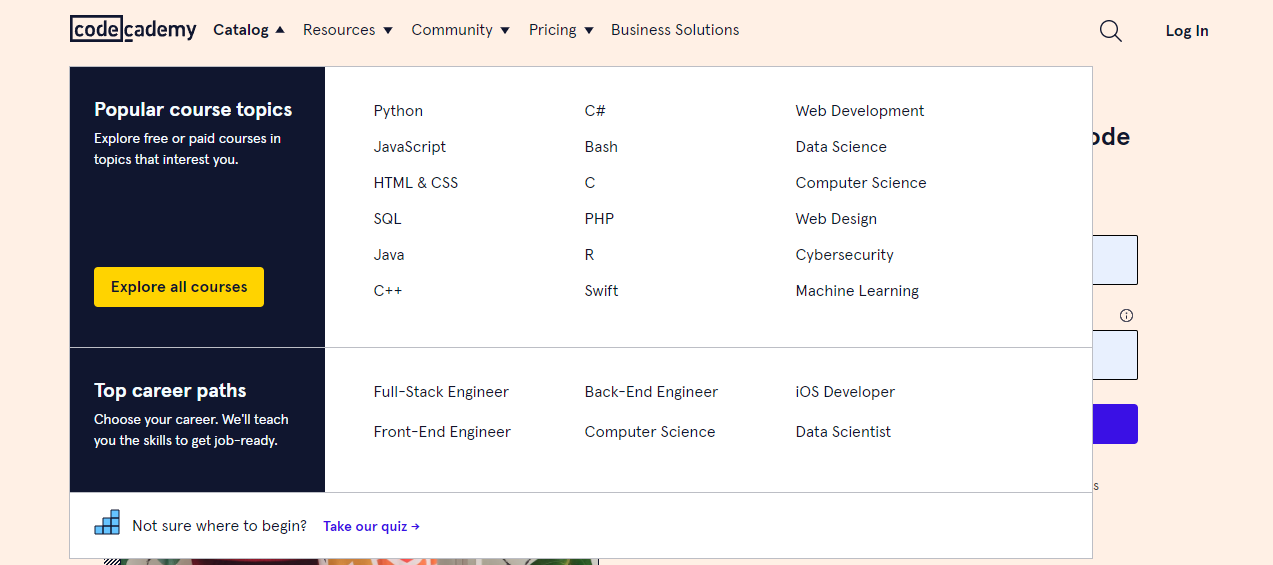Go to the Codecademy logo home
Viewport: 1273px width, 565px height.
133,29
